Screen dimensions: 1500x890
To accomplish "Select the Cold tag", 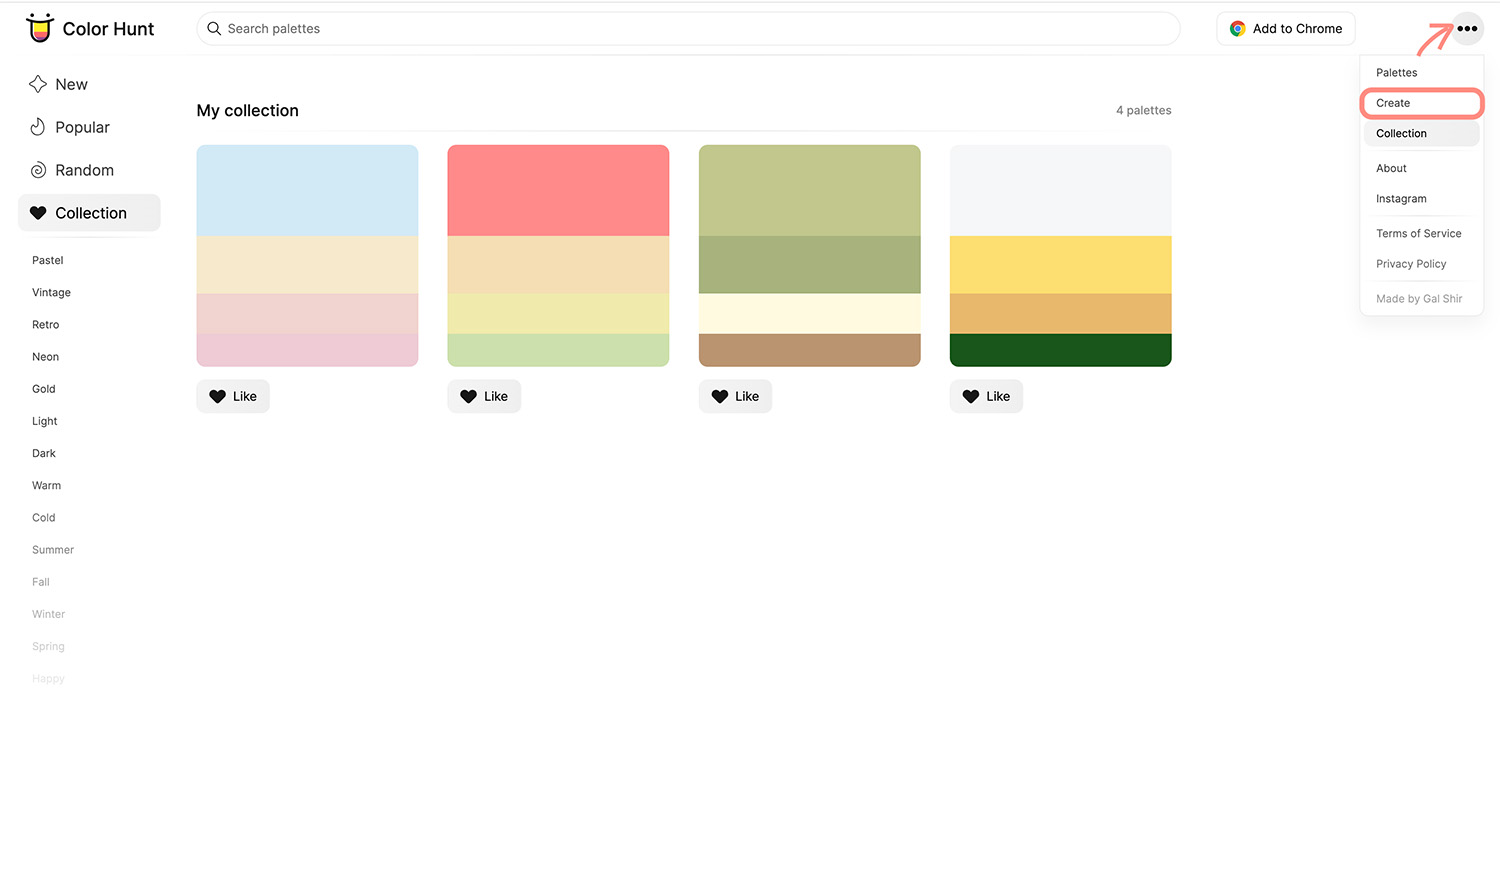I will pyautogui.click(x=44, y=518).
